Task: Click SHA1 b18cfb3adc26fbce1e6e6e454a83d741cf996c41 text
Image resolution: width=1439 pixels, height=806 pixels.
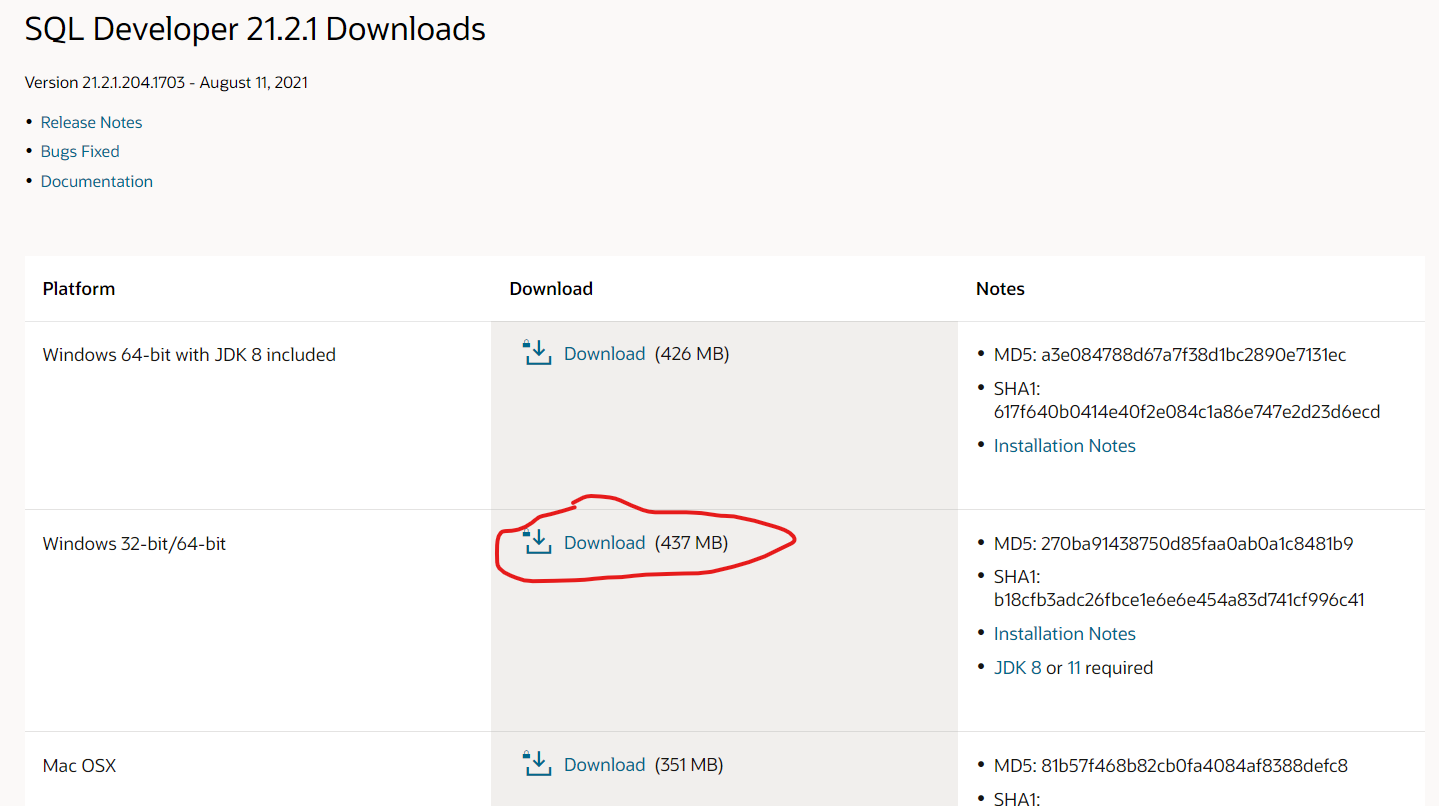Action: 1179,588
